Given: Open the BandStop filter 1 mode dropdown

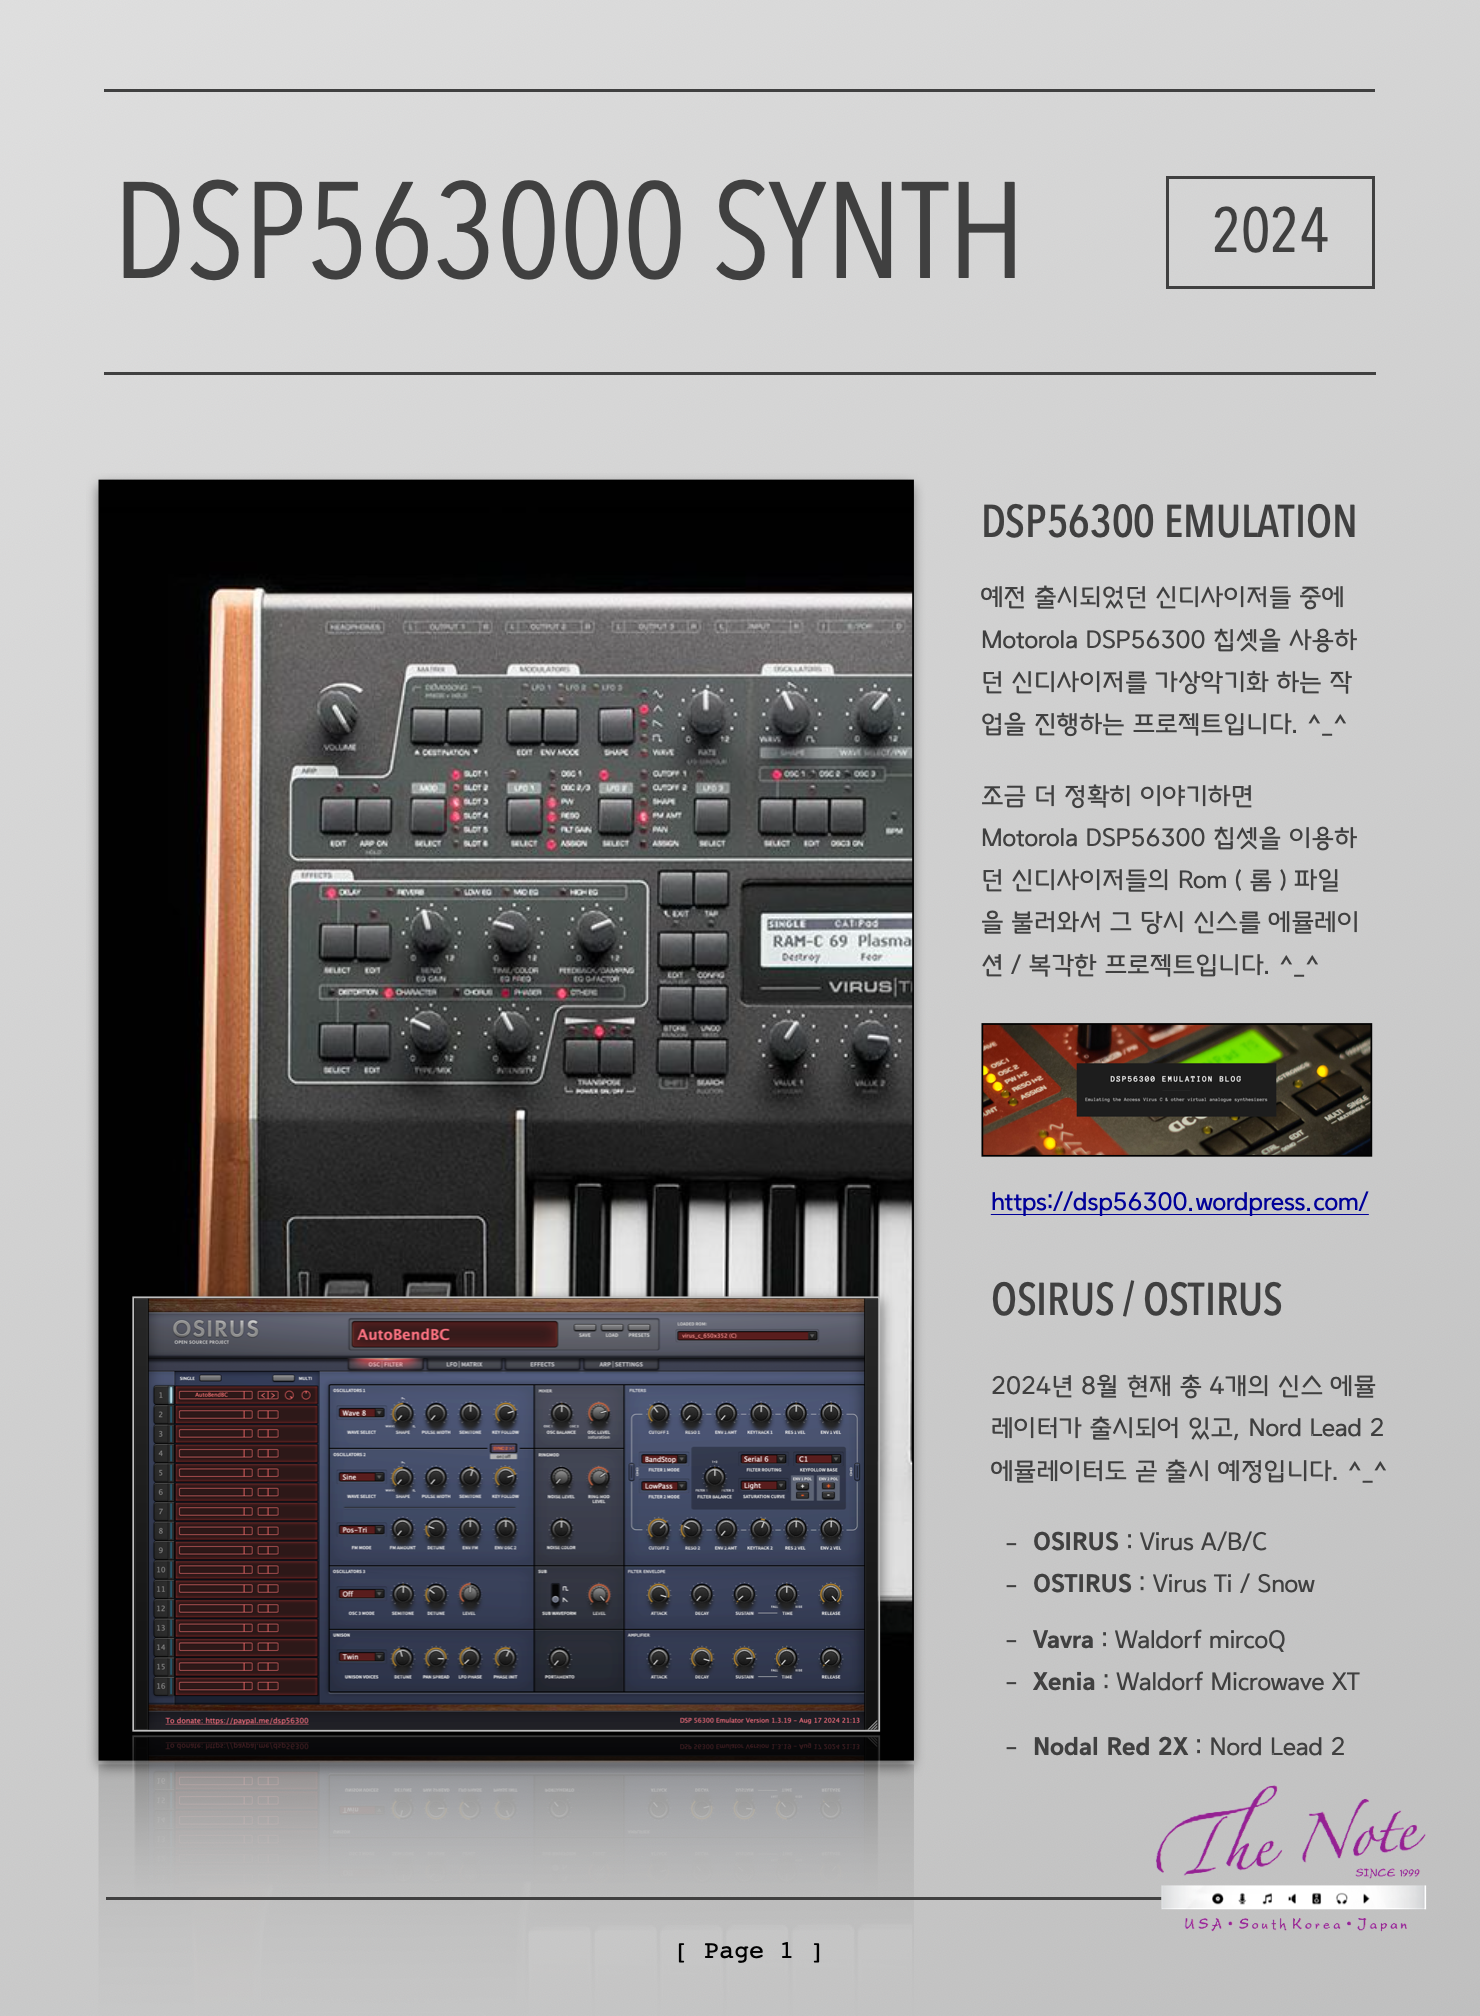Looking at the screenshot, I should pos(663,1459).
